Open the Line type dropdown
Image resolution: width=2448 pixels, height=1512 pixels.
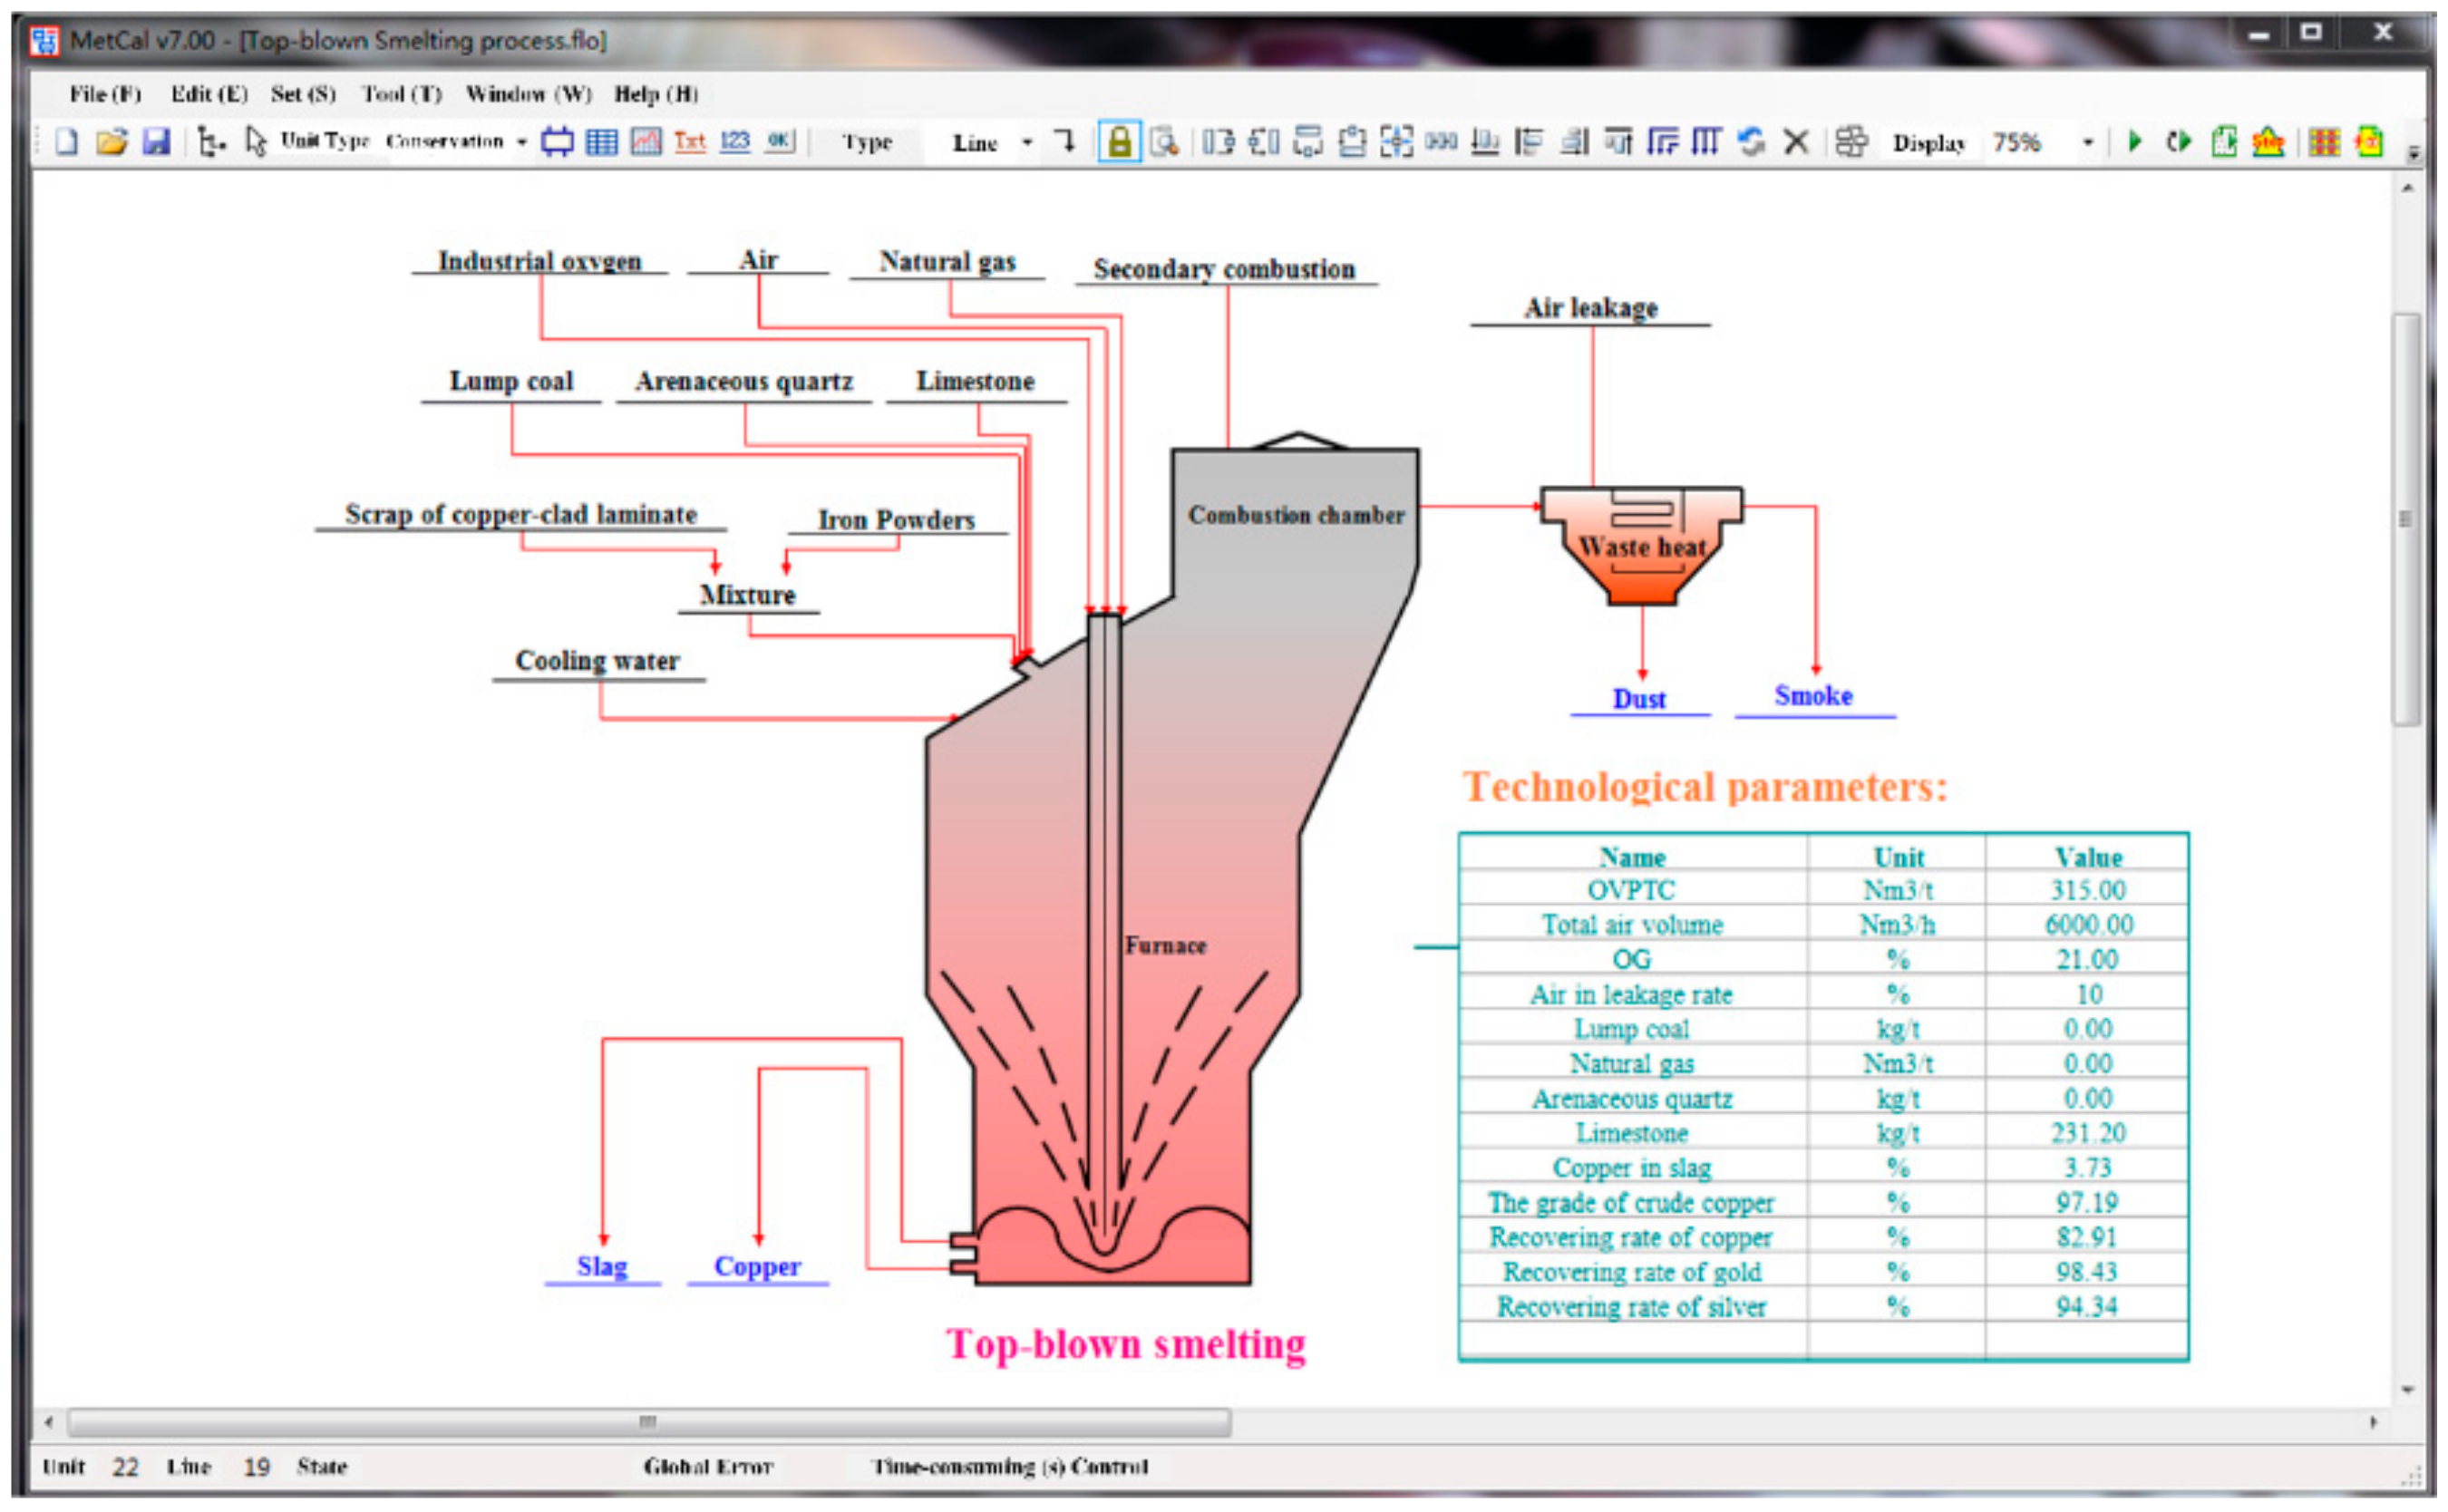click(1026, 143)
